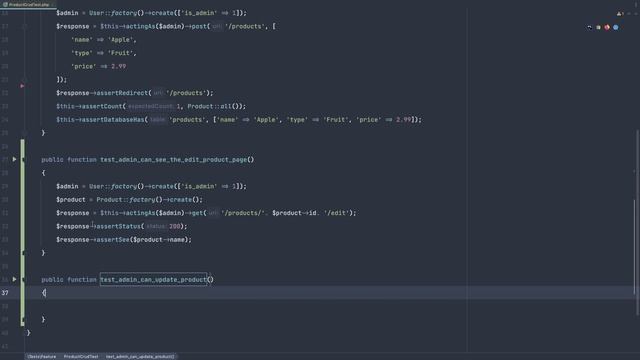
Task: Open page in blue browser icon
Action: pos(616,27)
